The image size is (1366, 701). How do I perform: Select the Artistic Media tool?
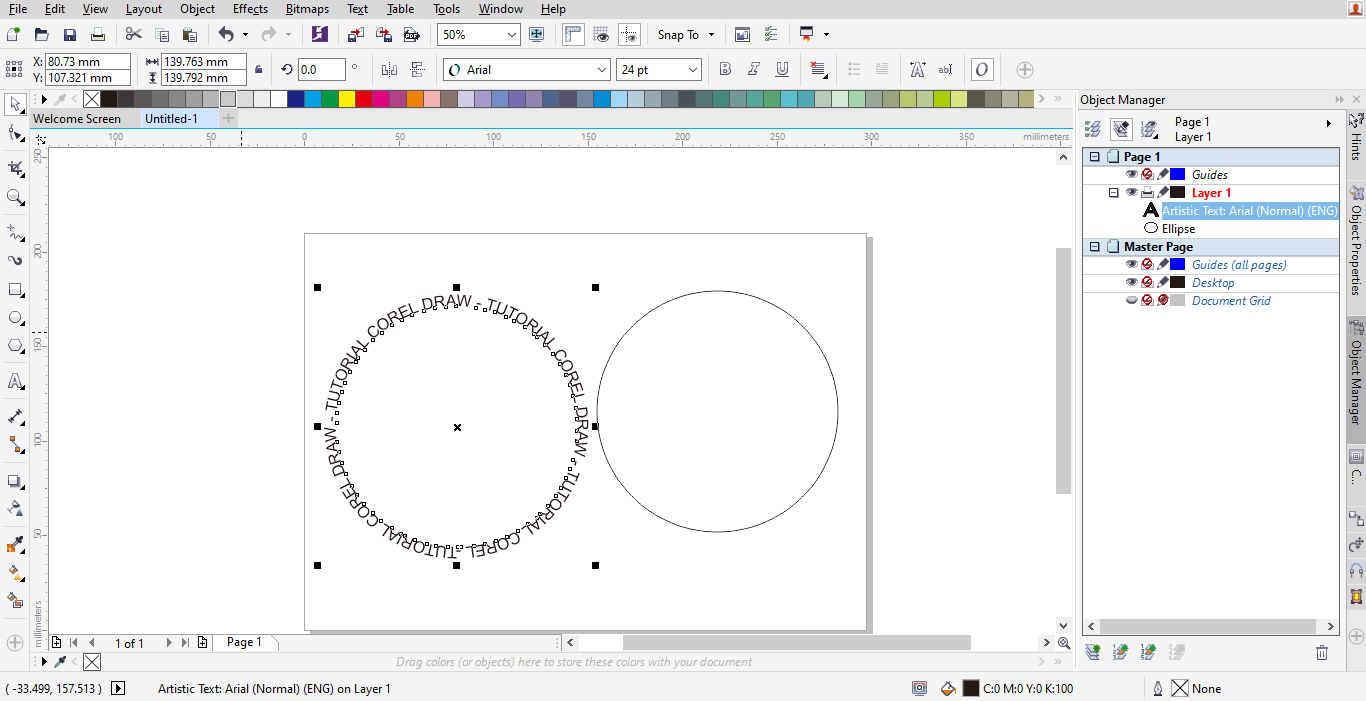(15, 261)
